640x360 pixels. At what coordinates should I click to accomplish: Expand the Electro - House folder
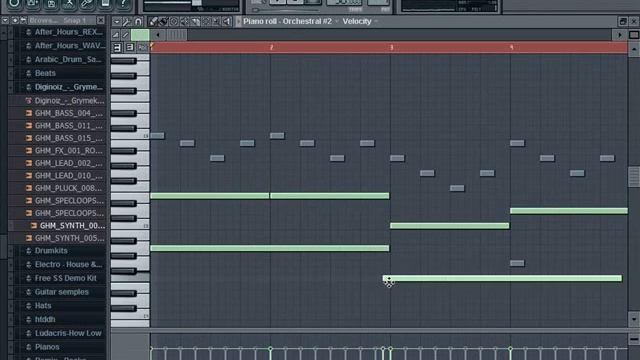(65, 264)
